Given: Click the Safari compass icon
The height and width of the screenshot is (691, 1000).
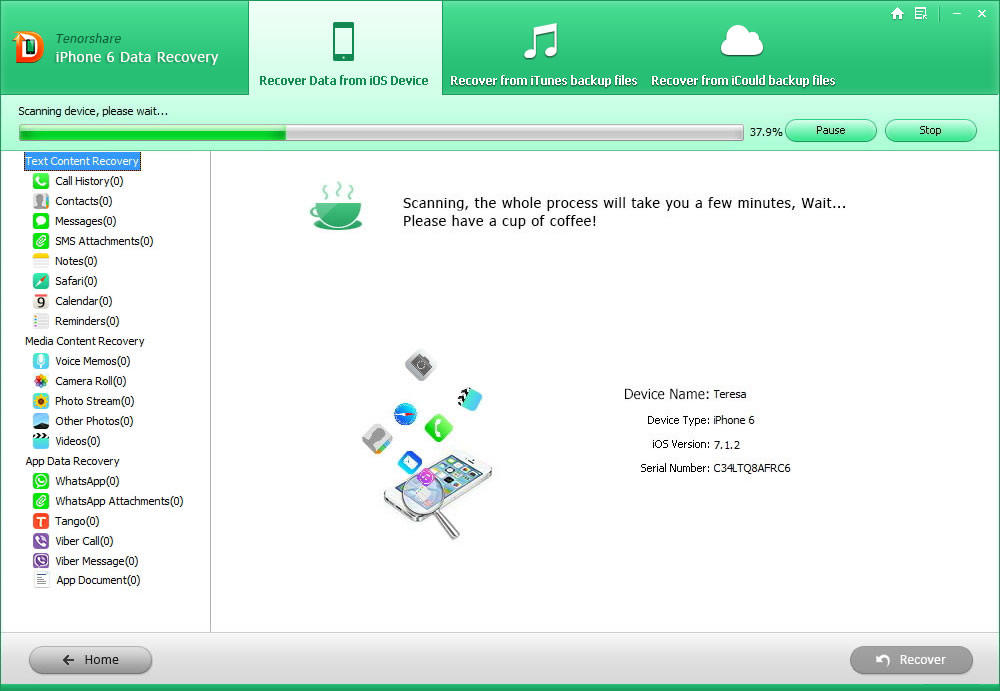Looking at the screenshot, I should click(41, 281).
